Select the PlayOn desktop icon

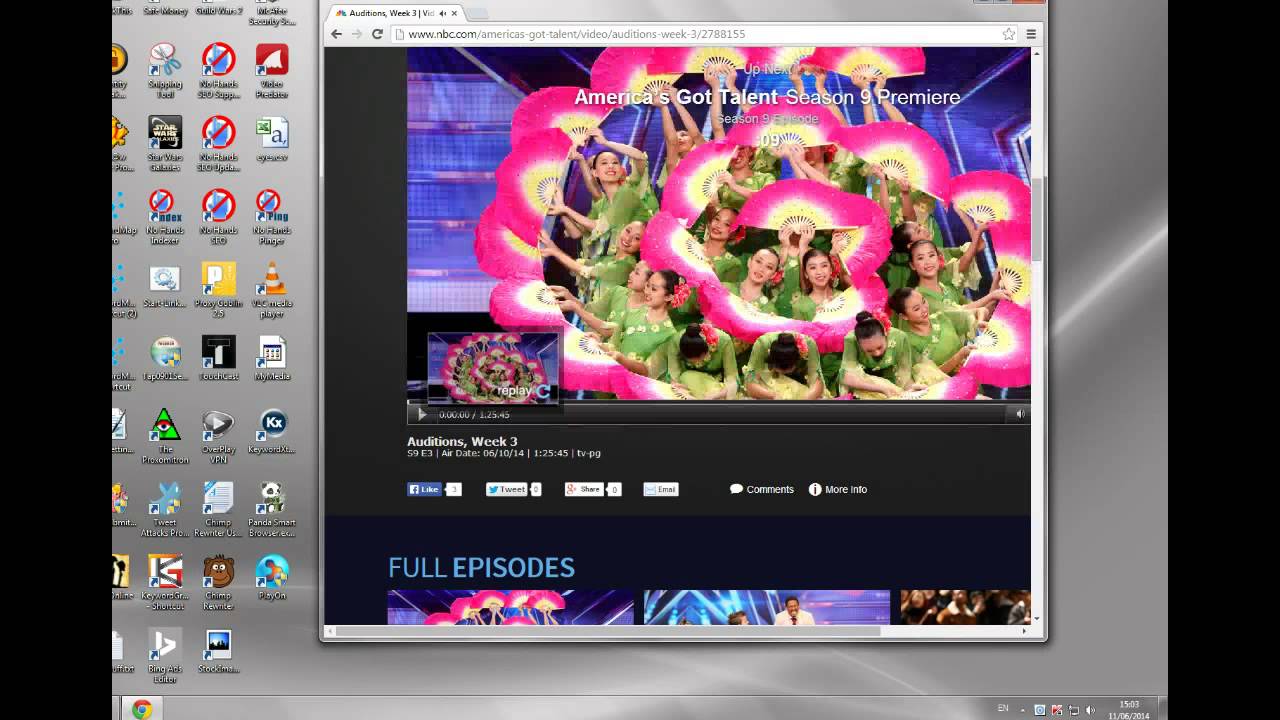click(x=271, y=577)
